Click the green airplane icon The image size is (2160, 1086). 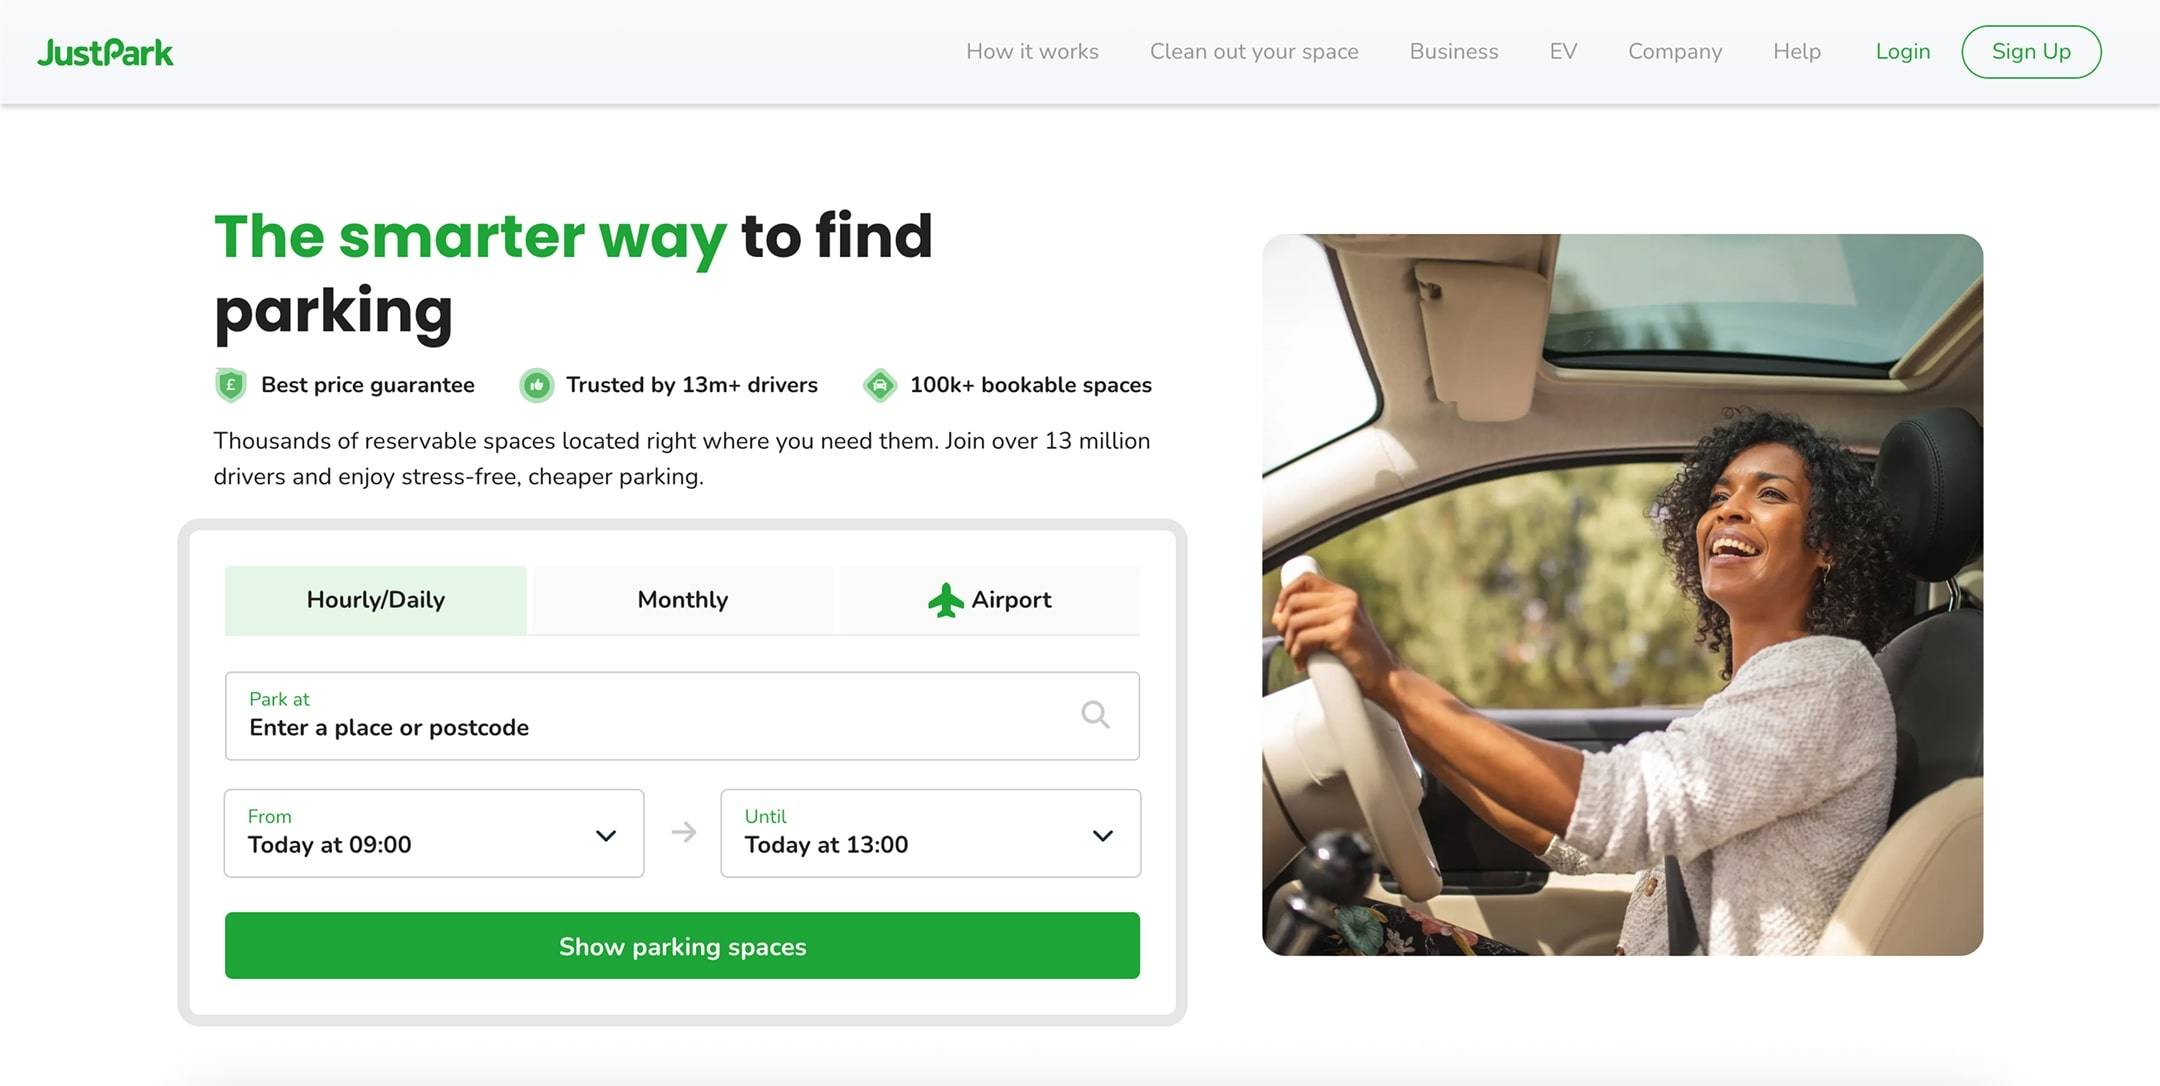(945, 600)
